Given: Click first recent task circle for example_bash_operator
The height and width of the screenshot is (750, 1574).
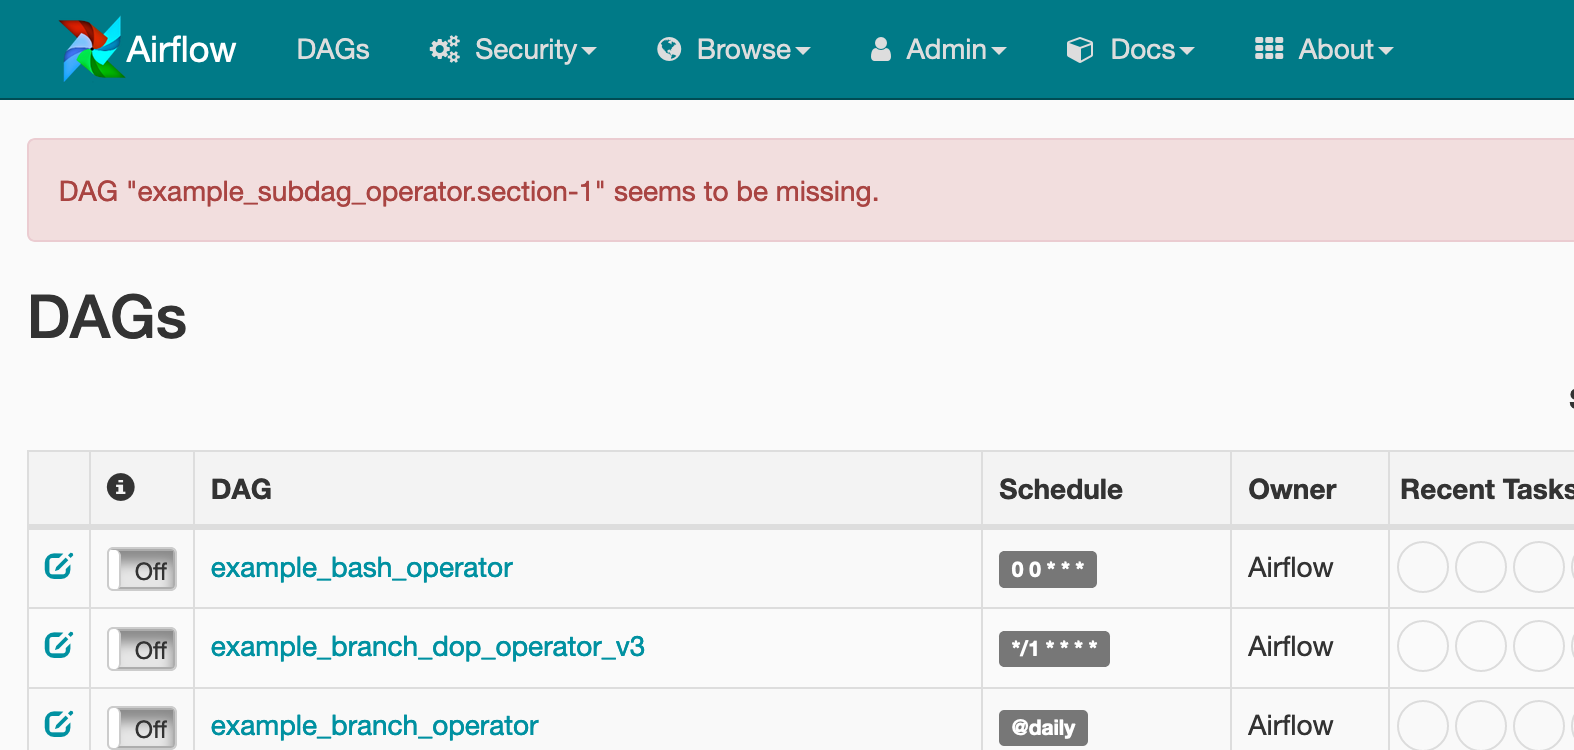Looking at the screenshot, I should [1423, 567].
